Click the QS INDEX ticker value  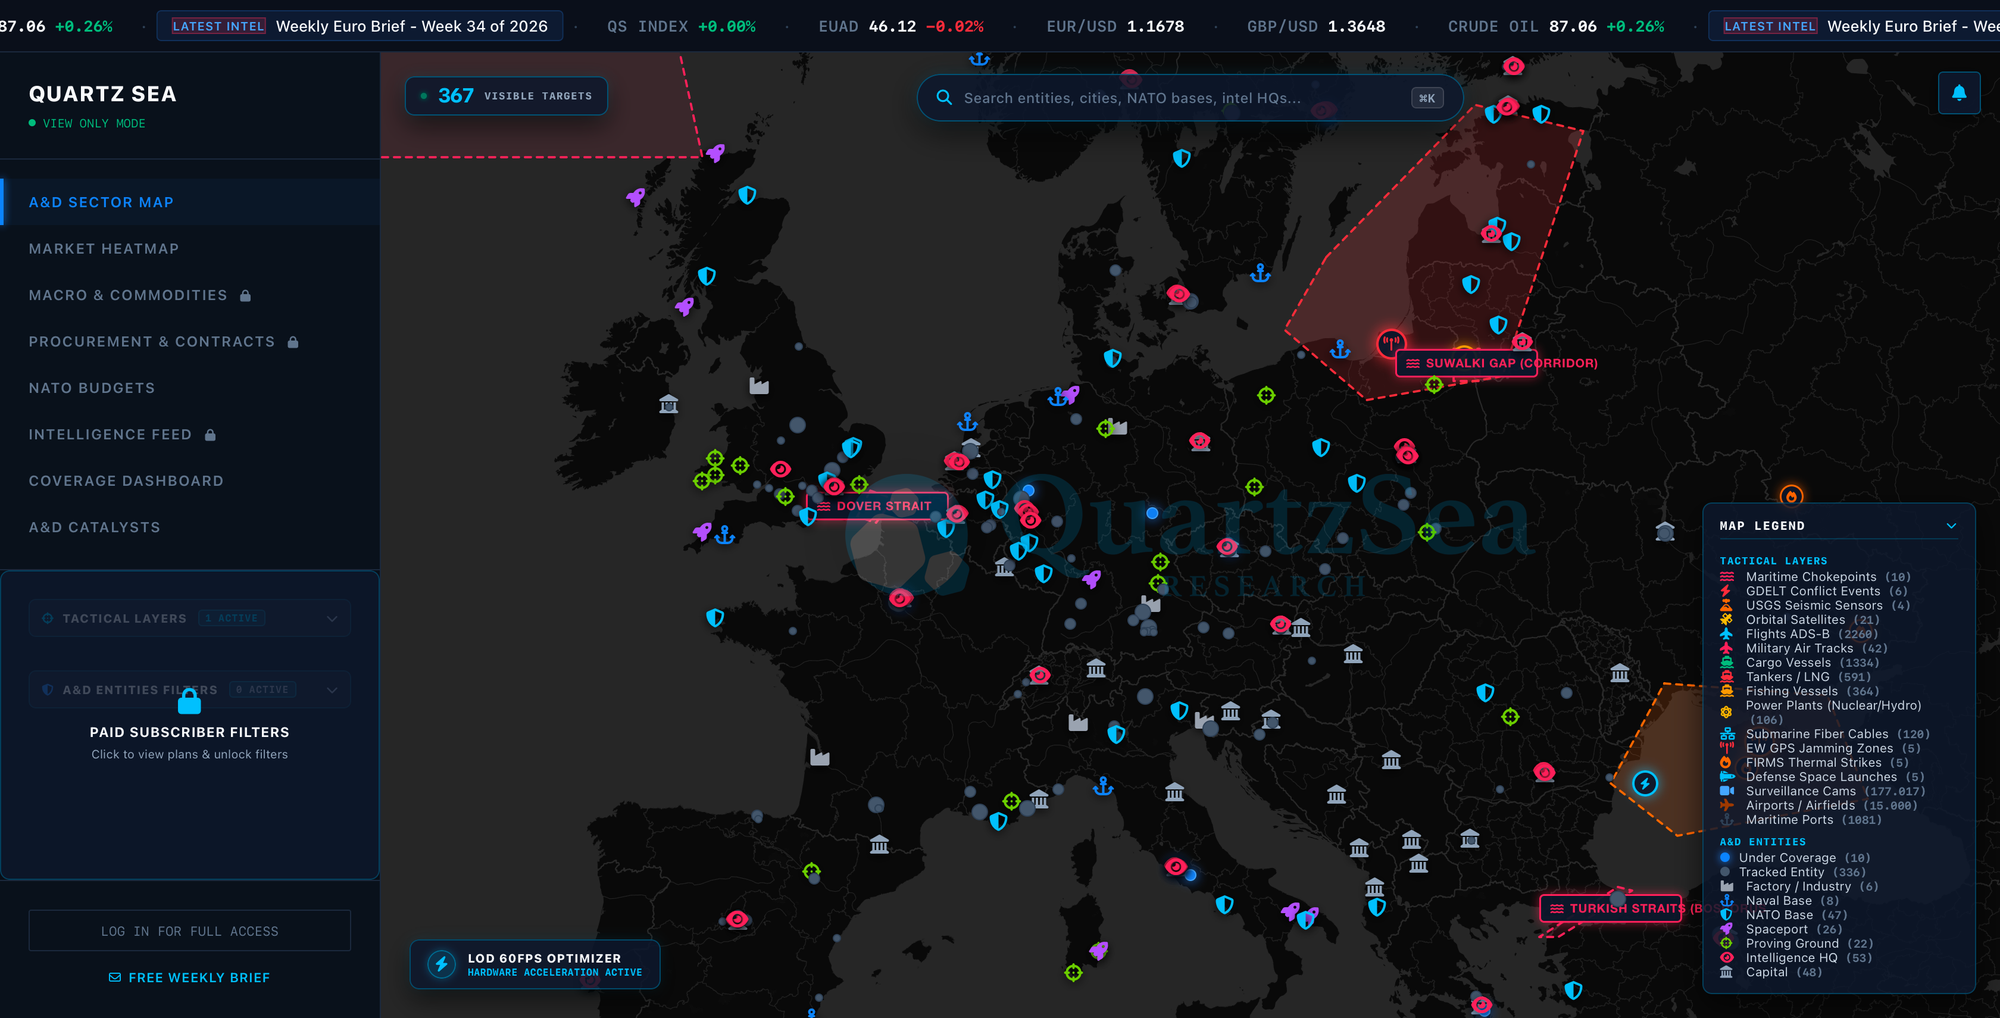(727, 27)
